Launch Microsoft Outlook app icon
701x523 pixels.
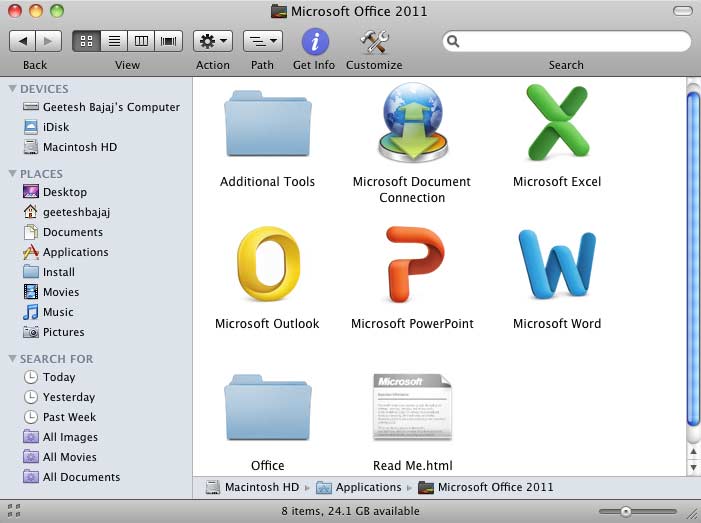coord(268,264)
